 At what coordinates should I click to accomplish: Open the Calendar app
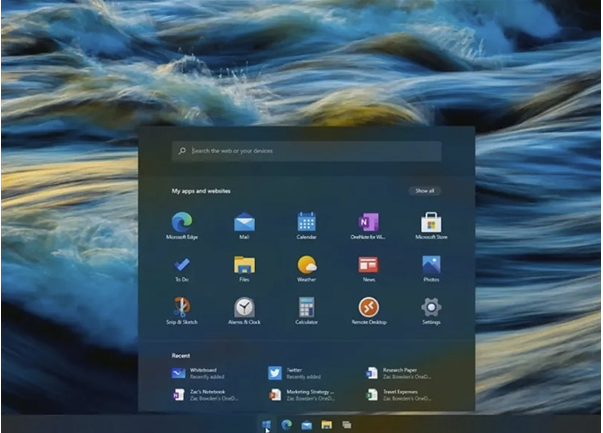[x=306, y=222]
